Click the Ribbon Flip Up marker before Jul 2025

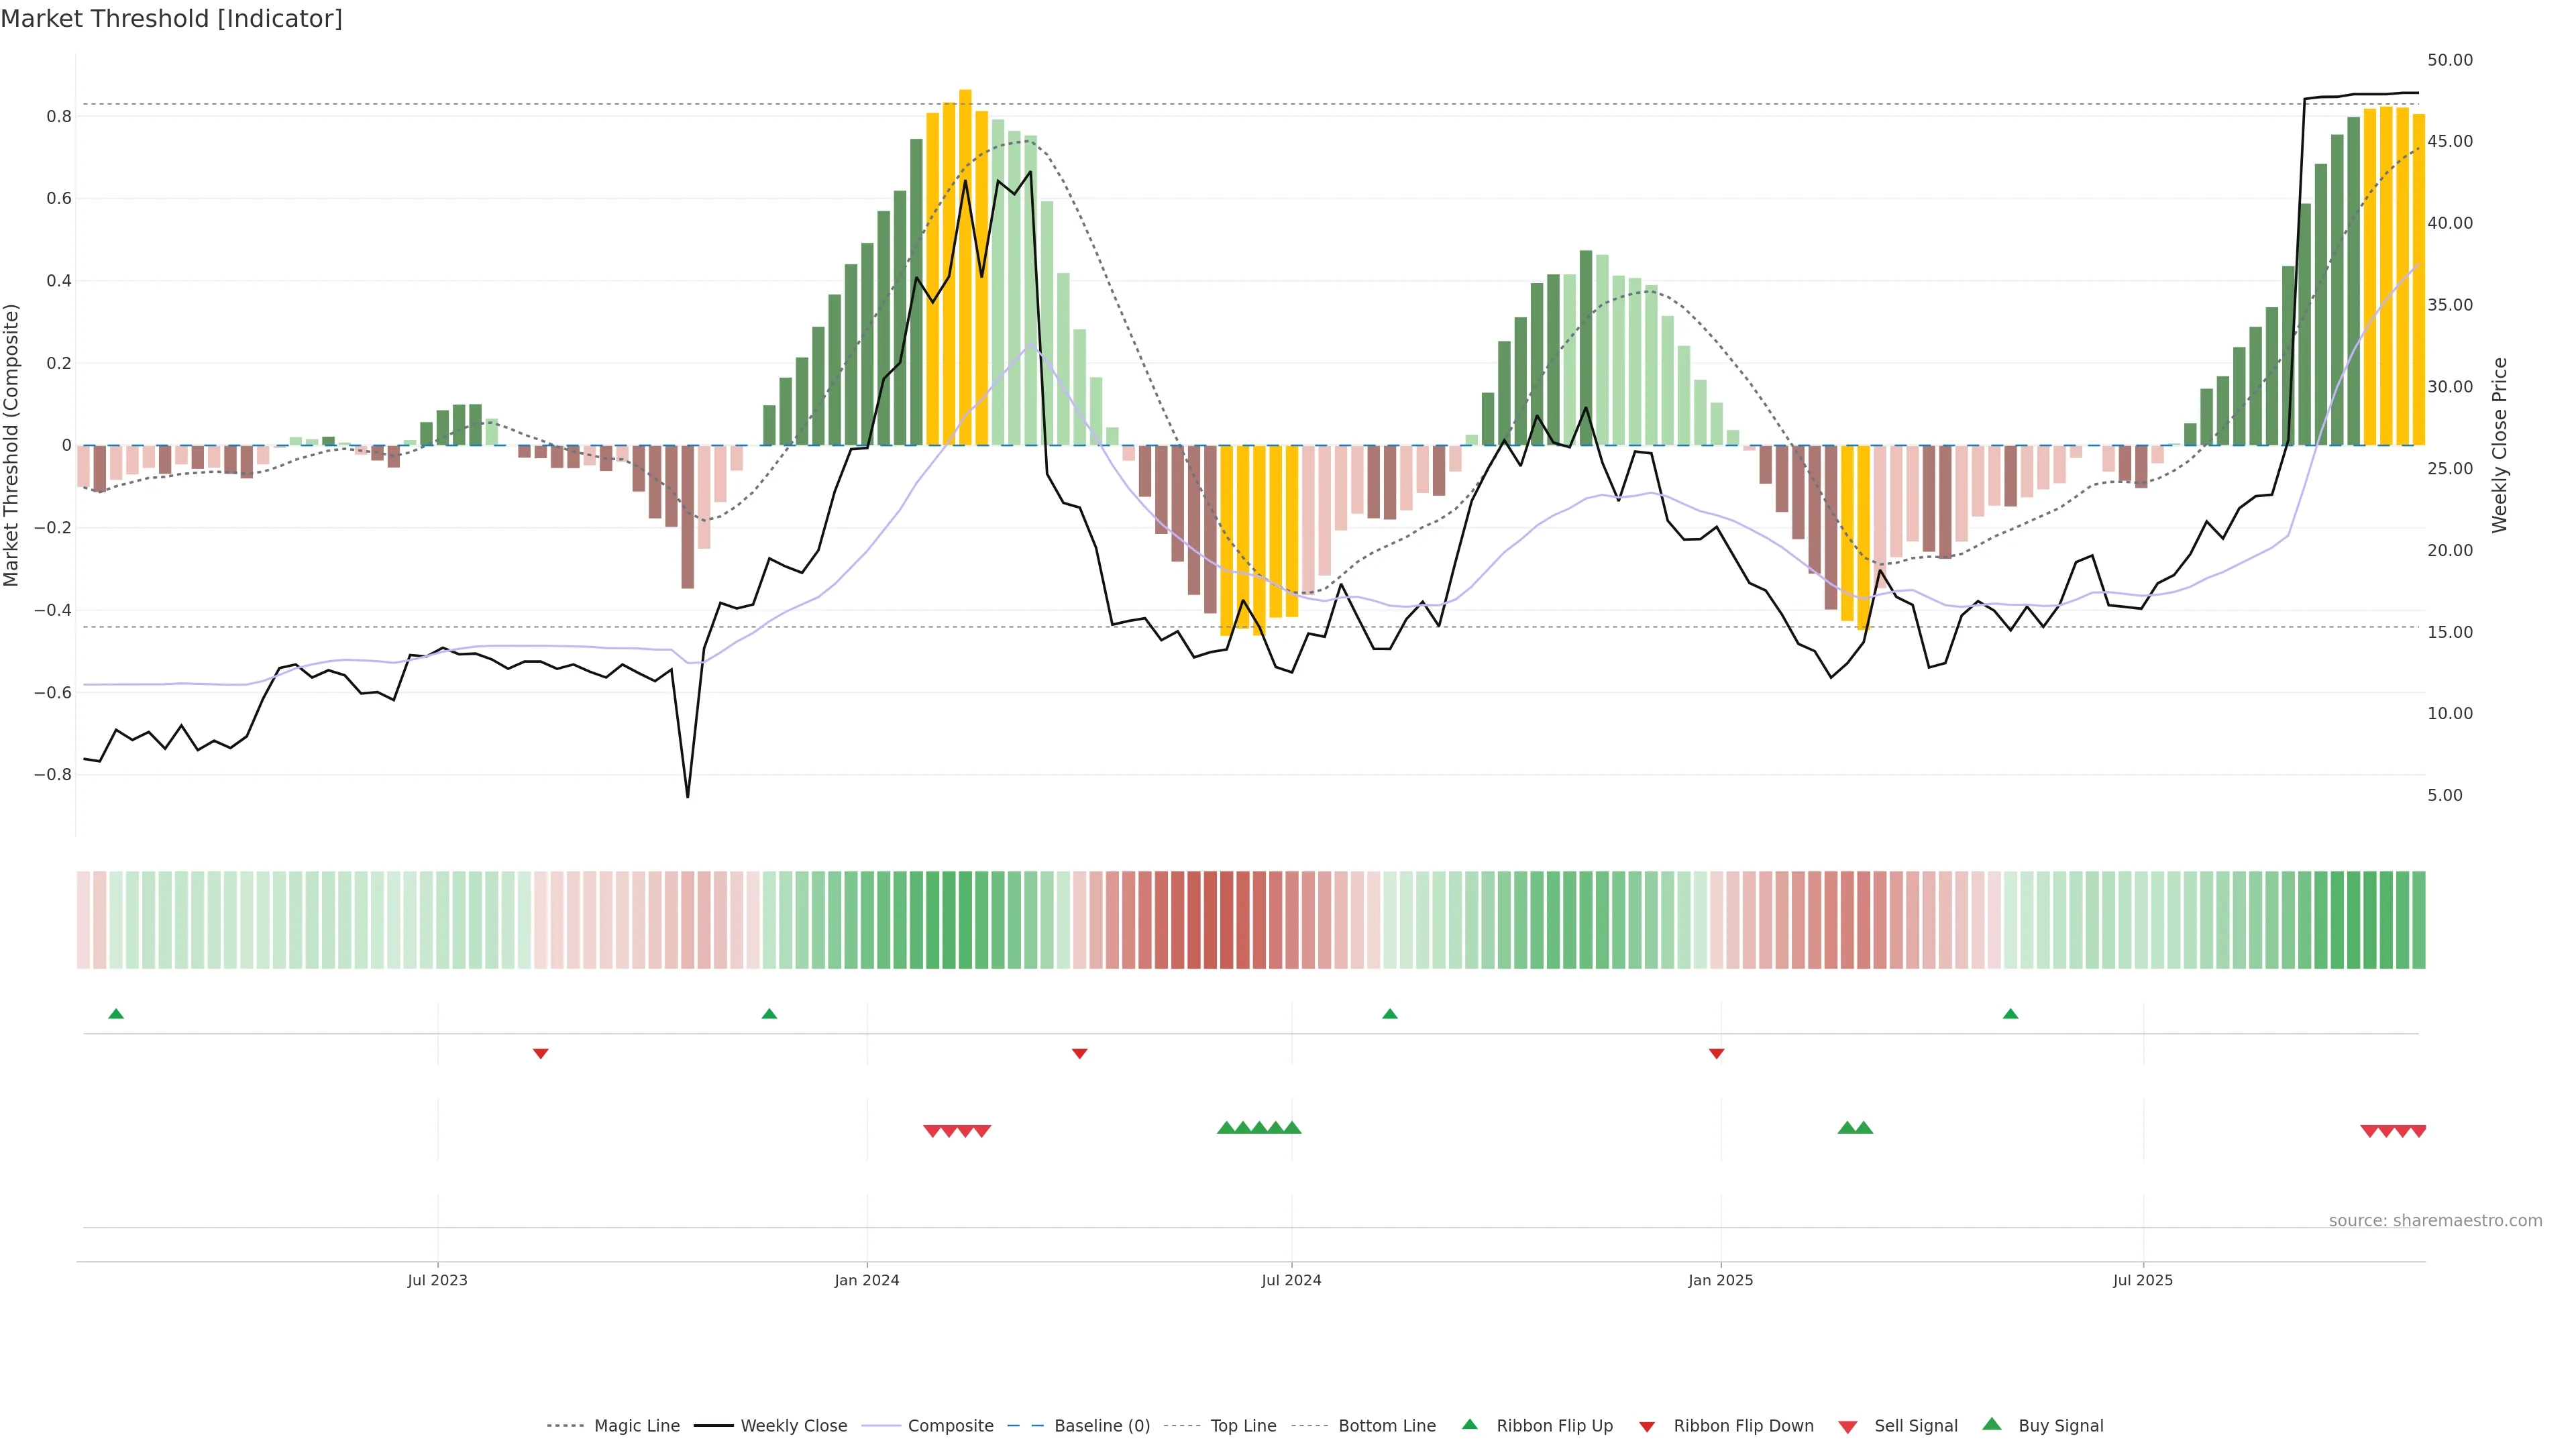2010,1014
